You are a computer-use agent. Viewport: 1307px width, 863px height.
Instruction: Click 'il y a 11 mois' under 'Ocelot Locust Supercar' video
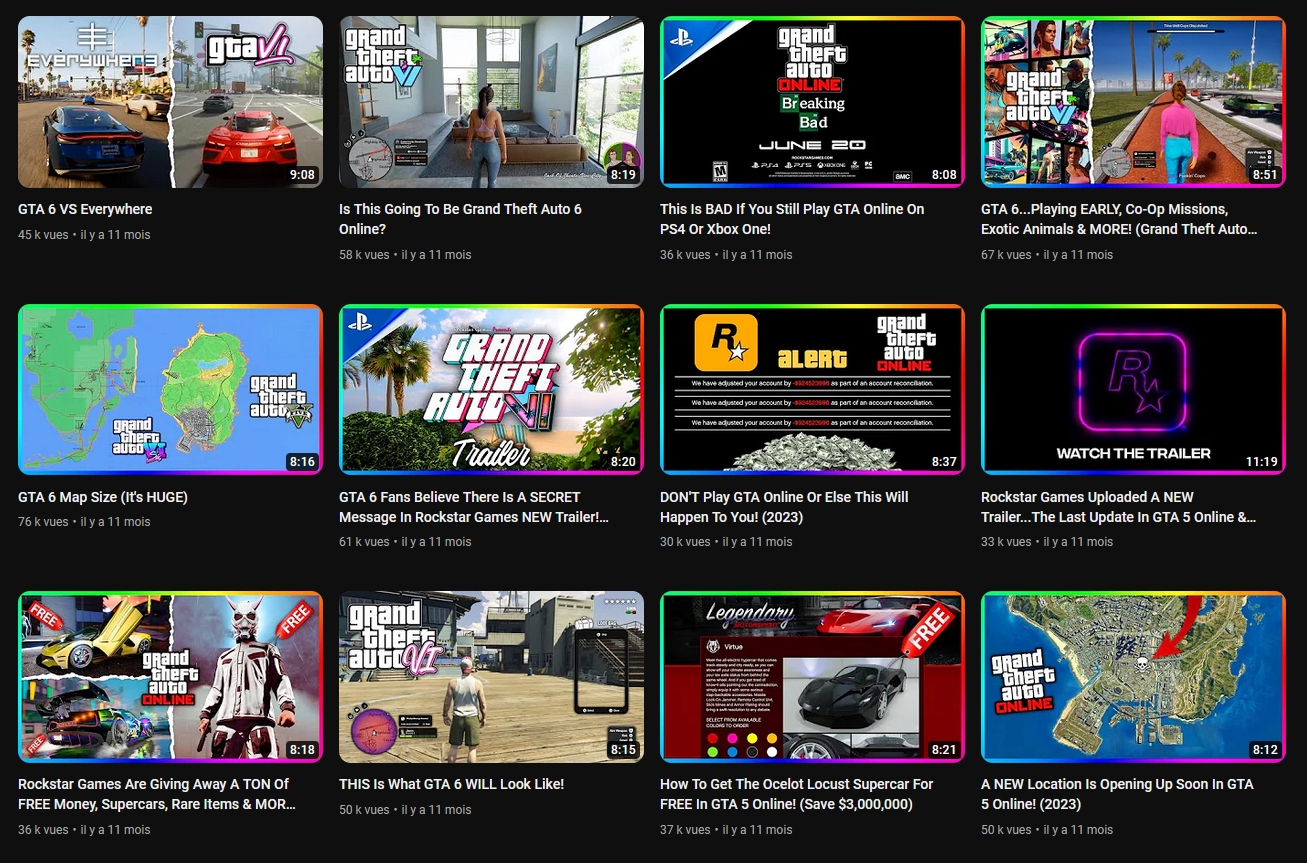coord(757,830)
